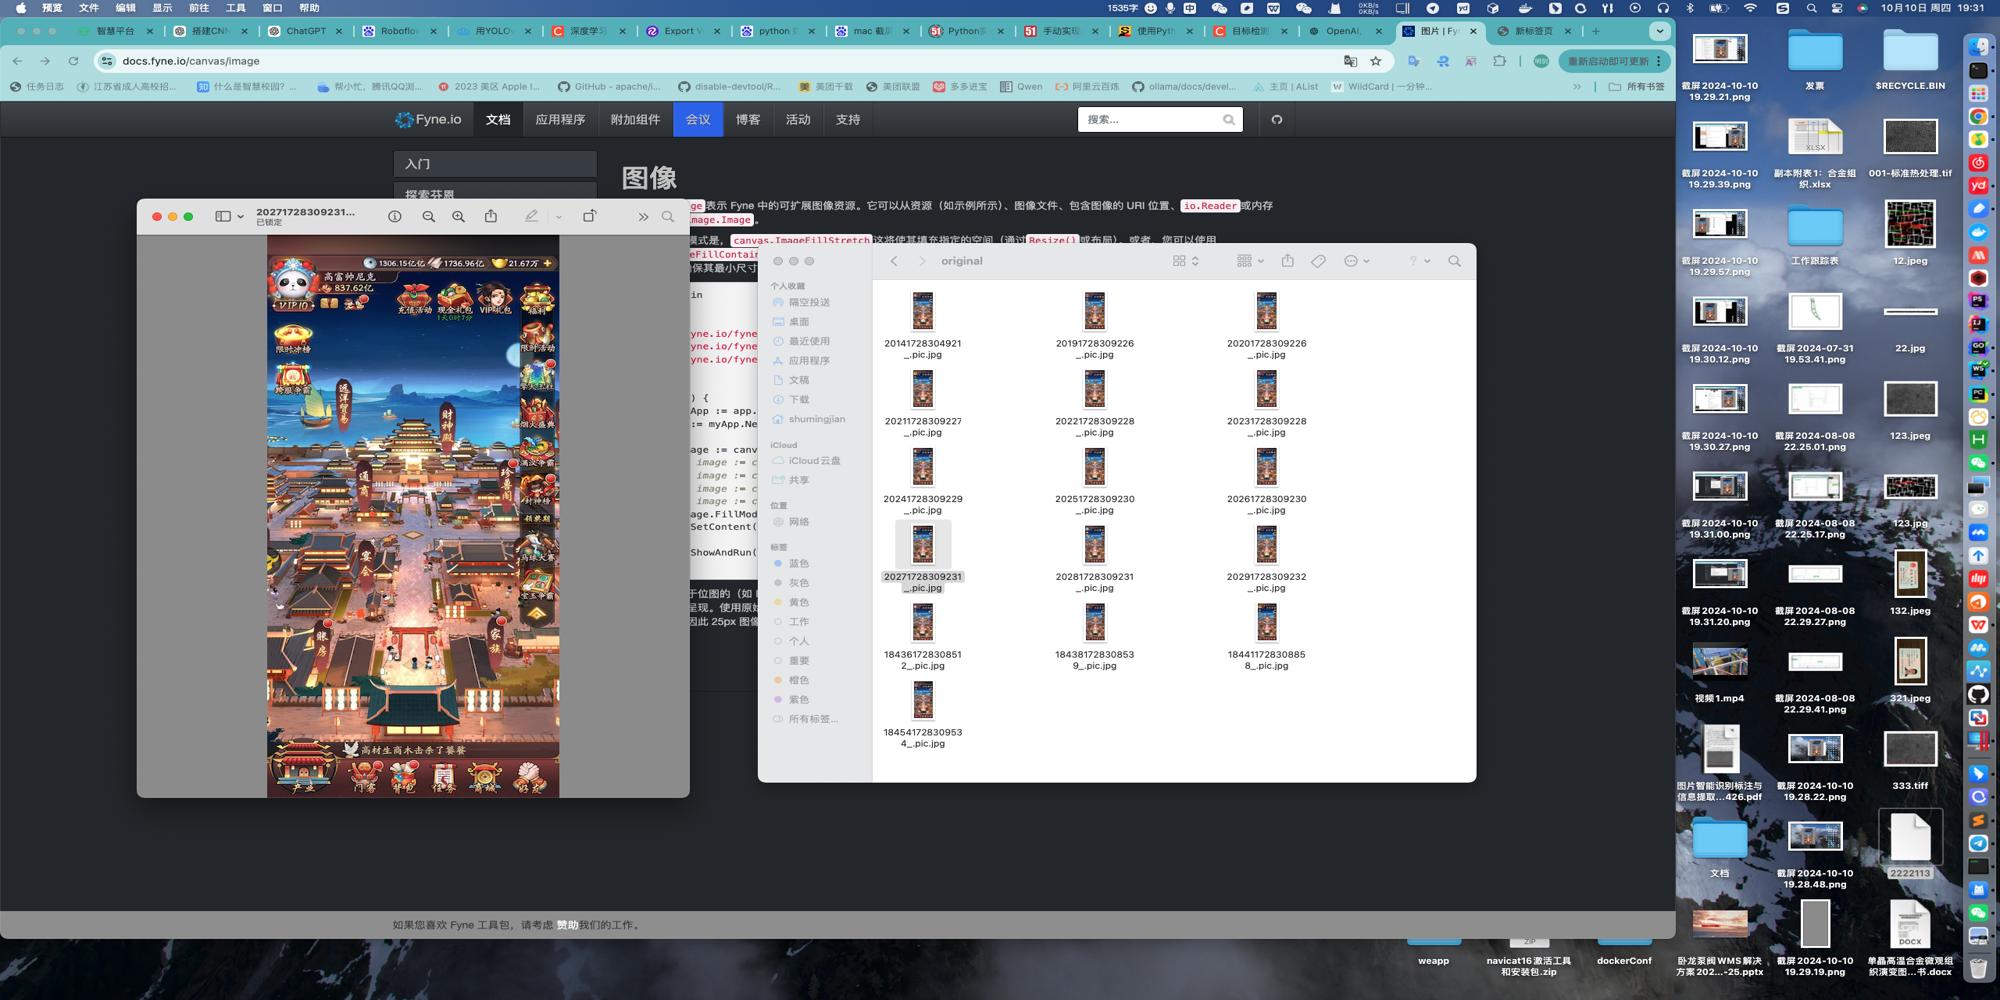Screen dimensions: 2000x1000
Task: Click the 赞助 sponsor link
Action: click(567, 925)
